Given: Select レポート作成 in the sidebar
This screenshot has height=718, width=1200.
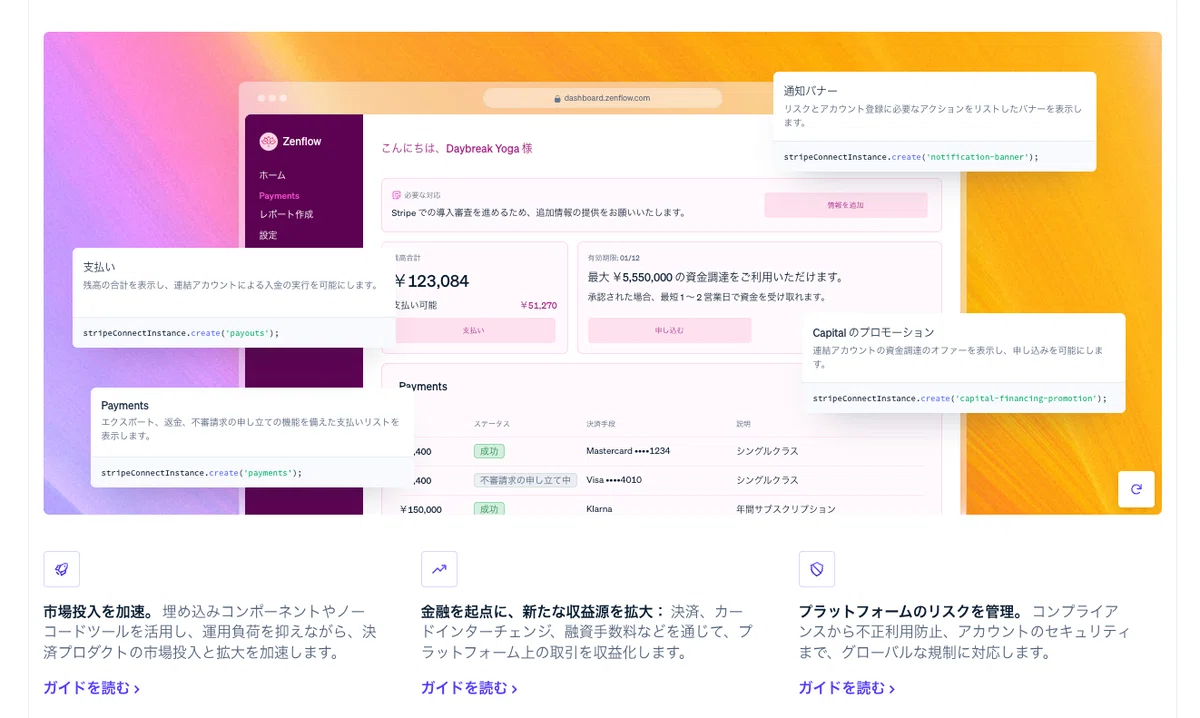Looking at the screenshot, I should (286, 214).
